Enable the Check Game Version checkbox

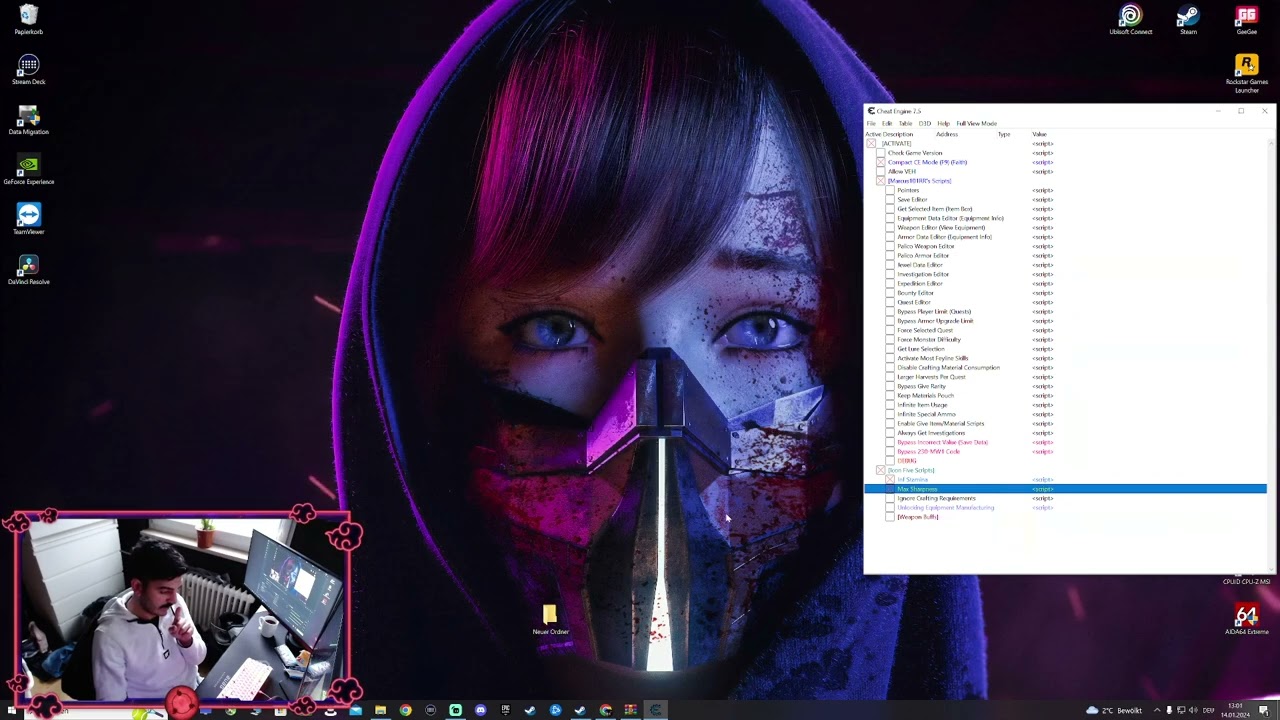point(880,153)
